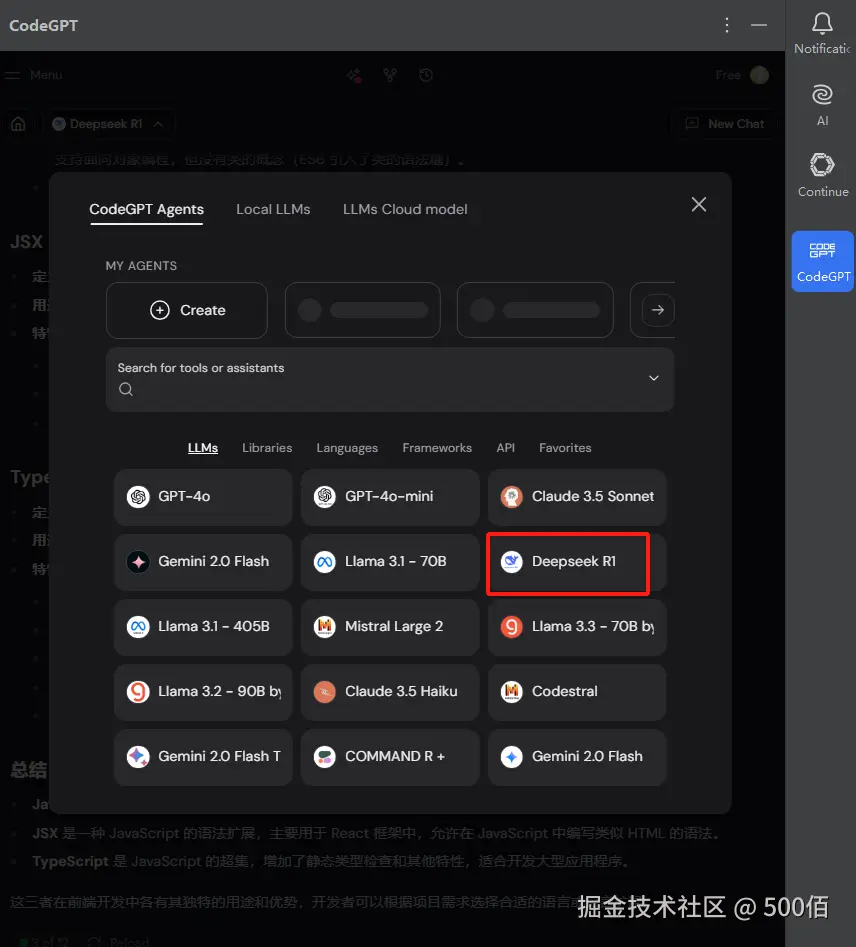Click the Gemini 2.0 Flash star icon in second row
The image size is (856, 947).
(x=138, y=562)
